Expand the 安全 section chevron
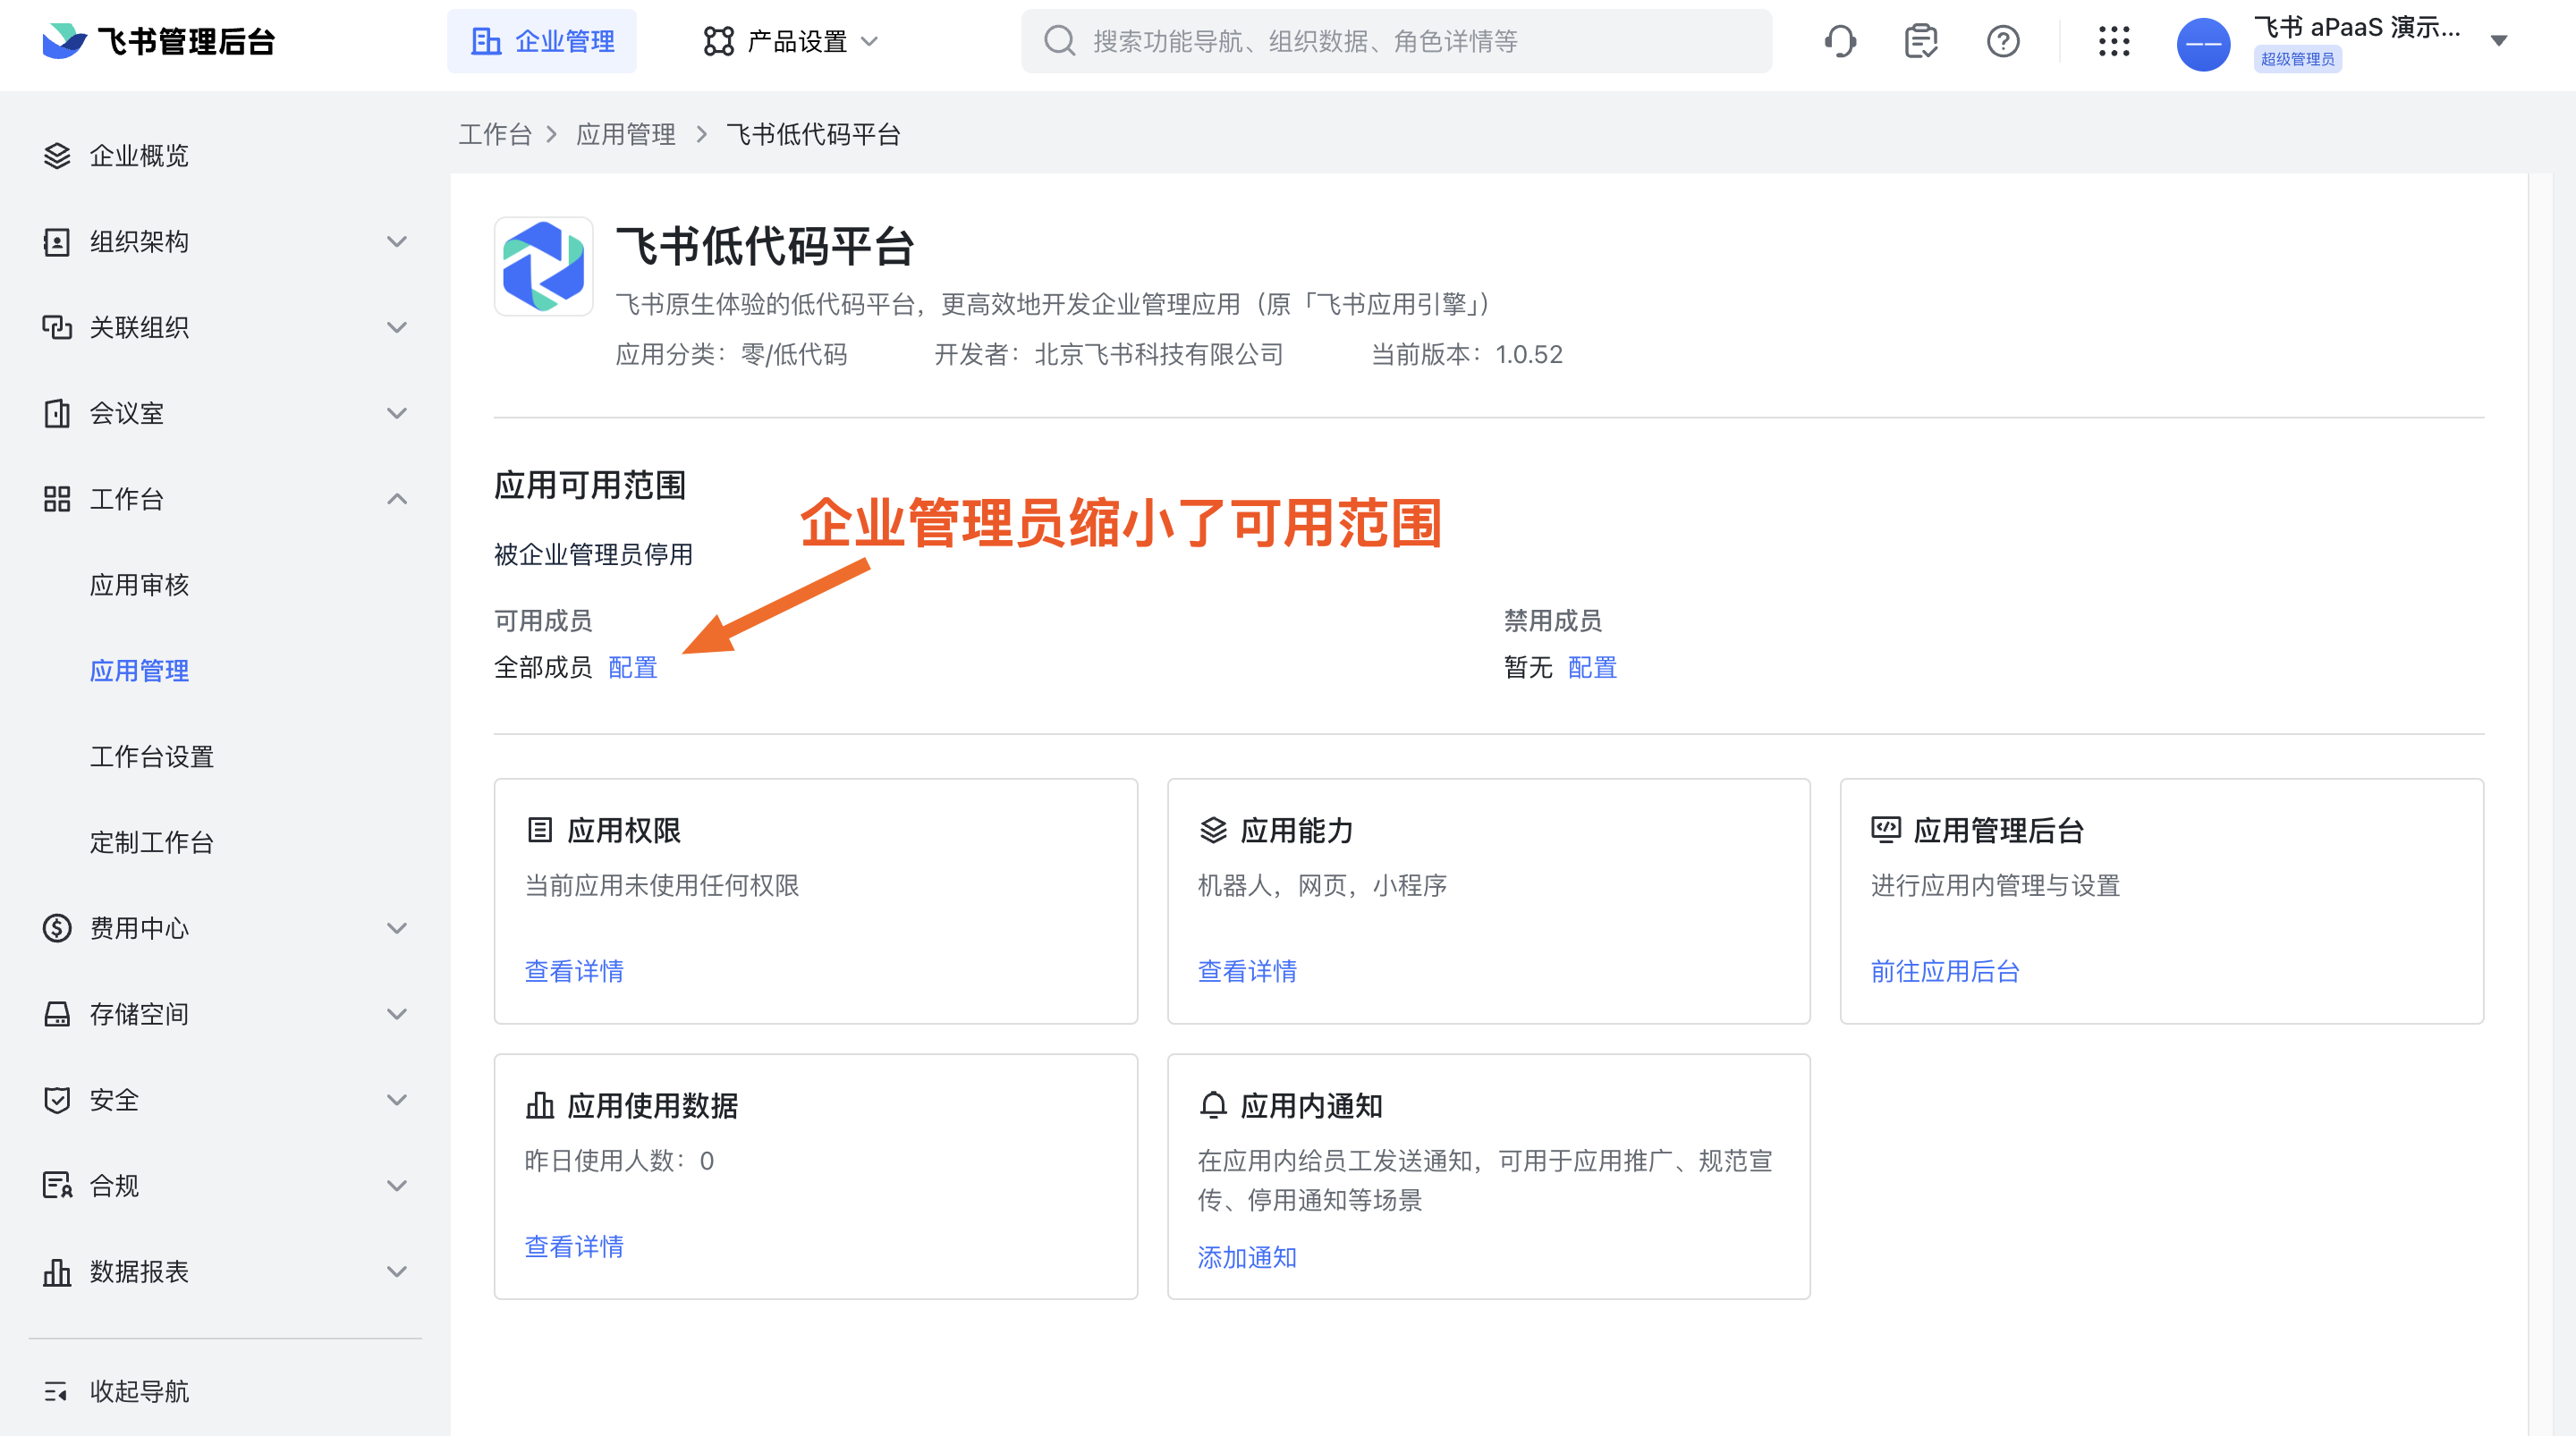Viewport: 2576px width, 1436px height. pos(397,1100)
